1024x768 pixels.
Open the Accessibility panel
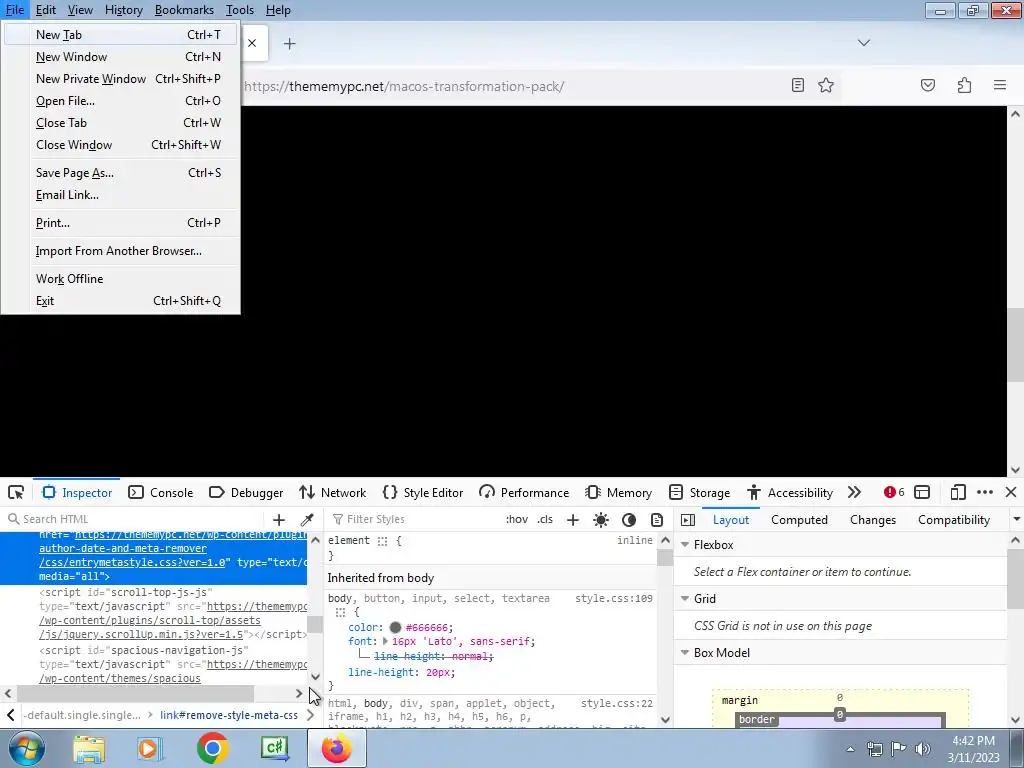pyautogui.click(x=790, y=492)
